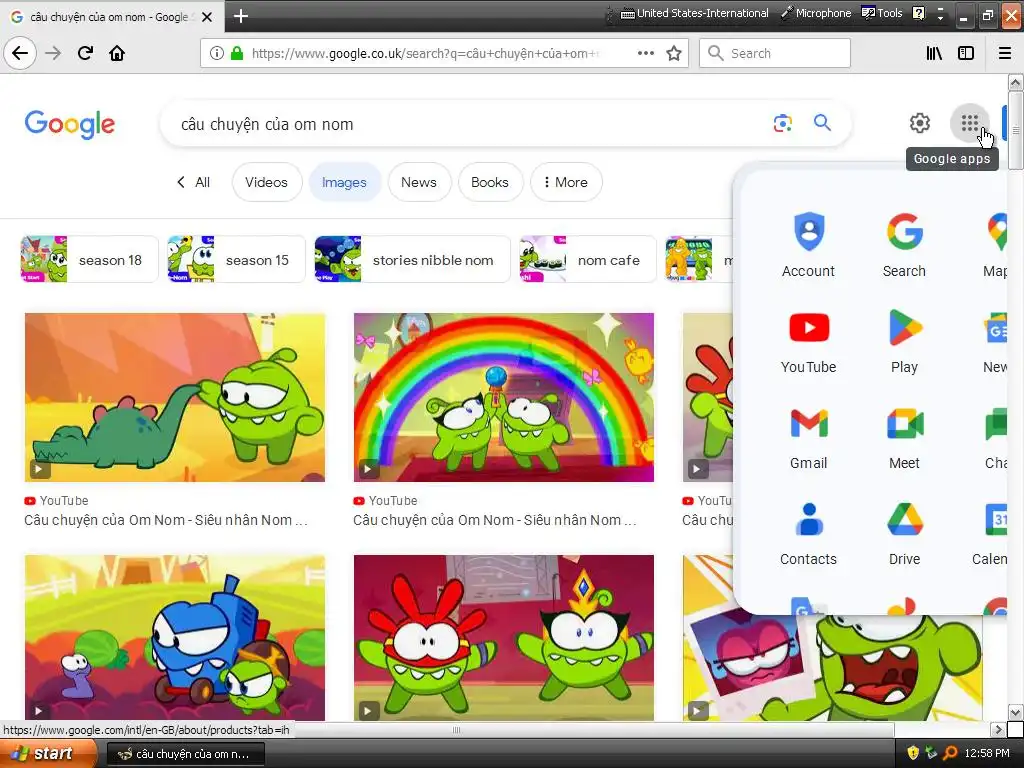The image size is (1024, 768).
Task: Go to the browser home page
Action: pos(117,53)
